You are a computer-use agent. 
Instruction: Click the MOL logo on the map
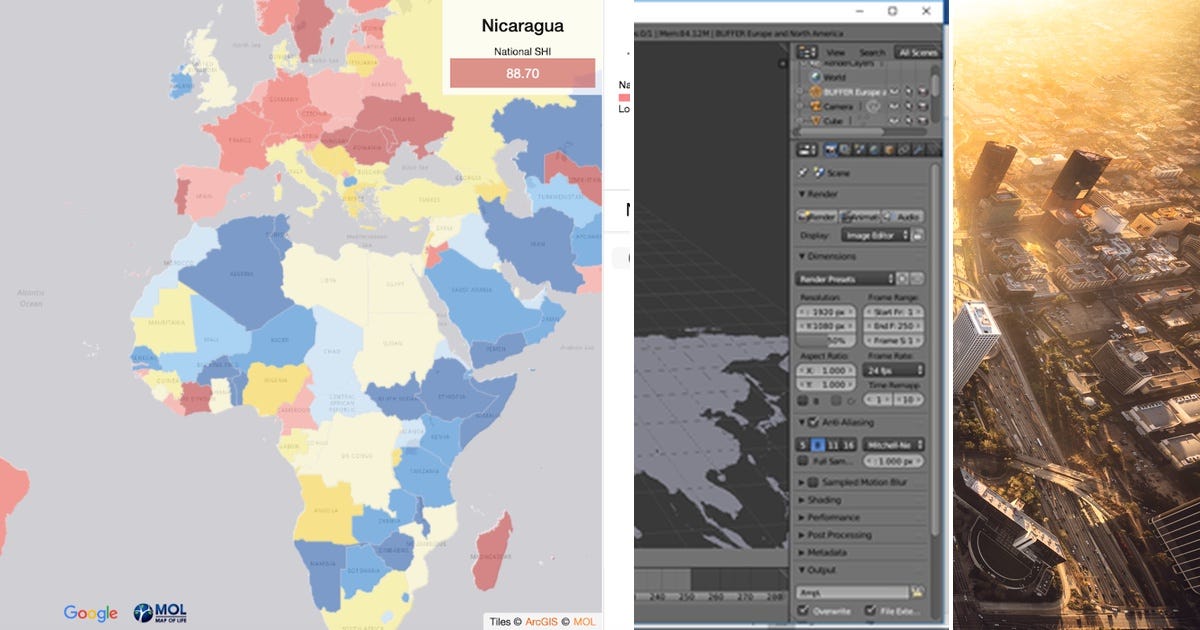158,613
